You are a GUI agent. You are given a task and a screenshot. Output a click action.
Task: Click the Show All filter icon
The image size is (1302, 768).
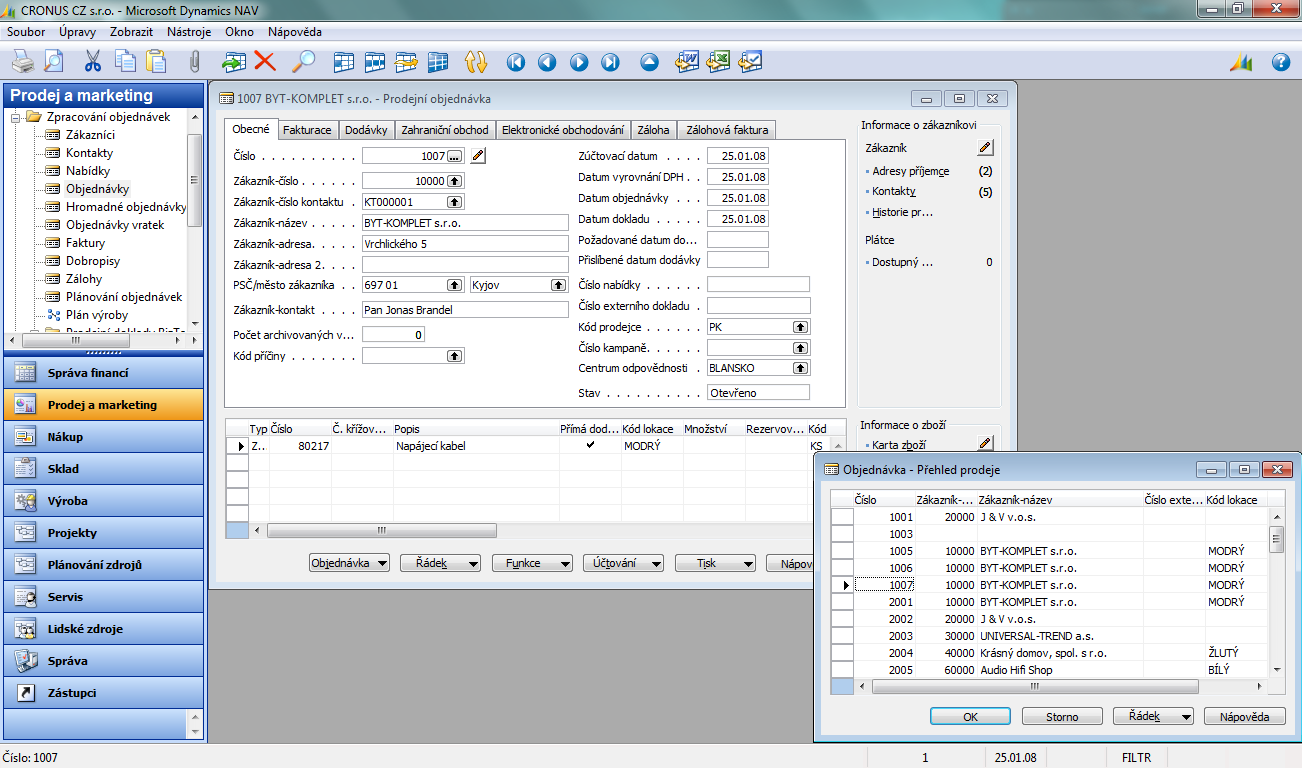(x=437, y=62)
